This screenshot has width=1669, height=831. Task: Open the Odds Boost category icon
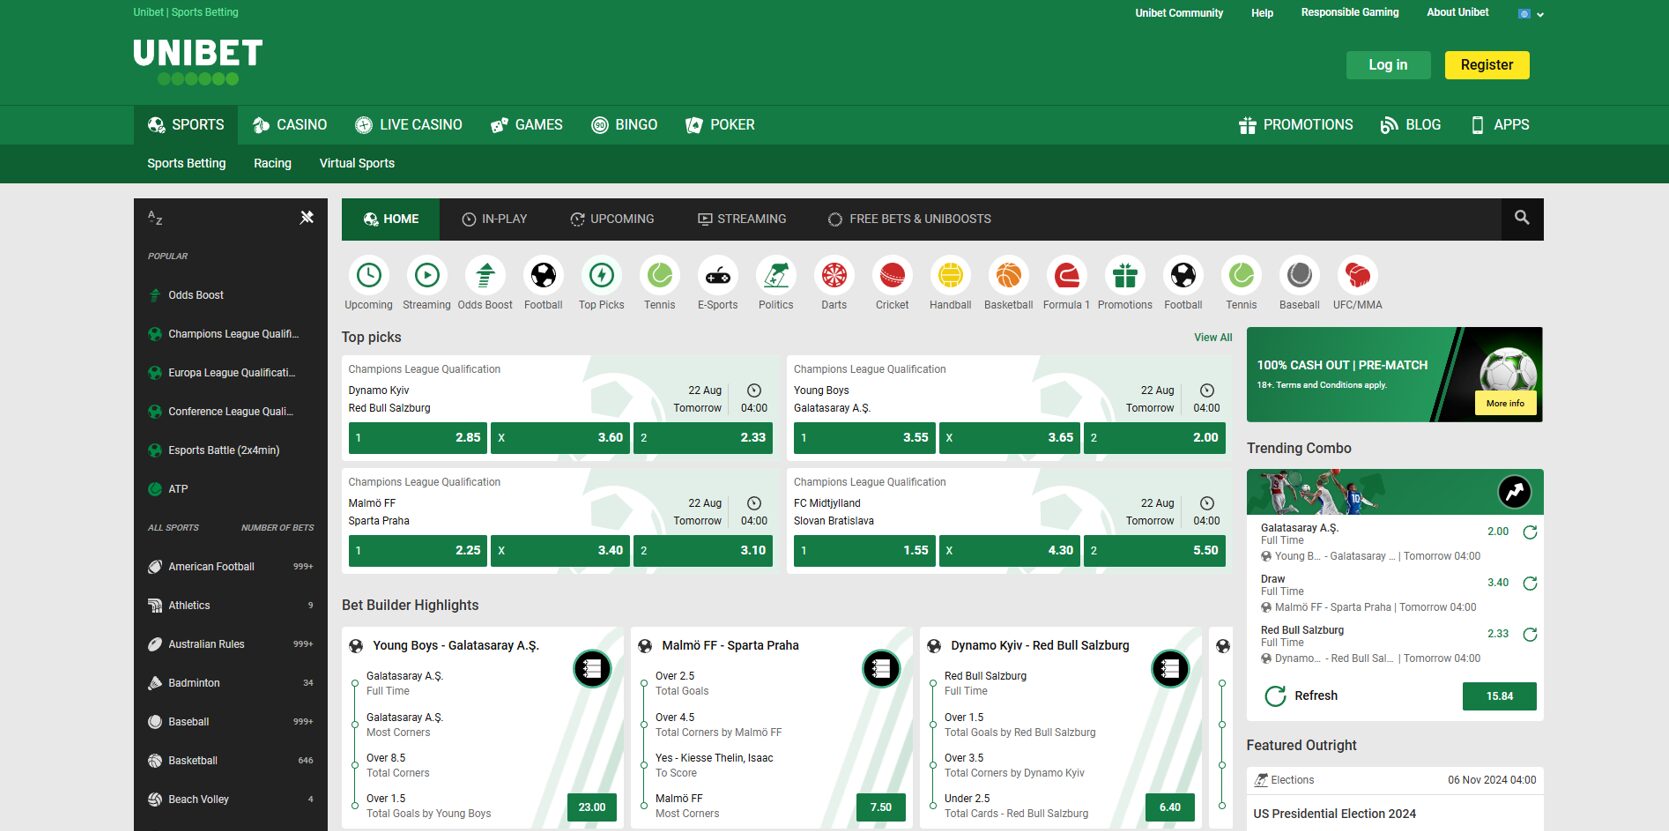485,275
